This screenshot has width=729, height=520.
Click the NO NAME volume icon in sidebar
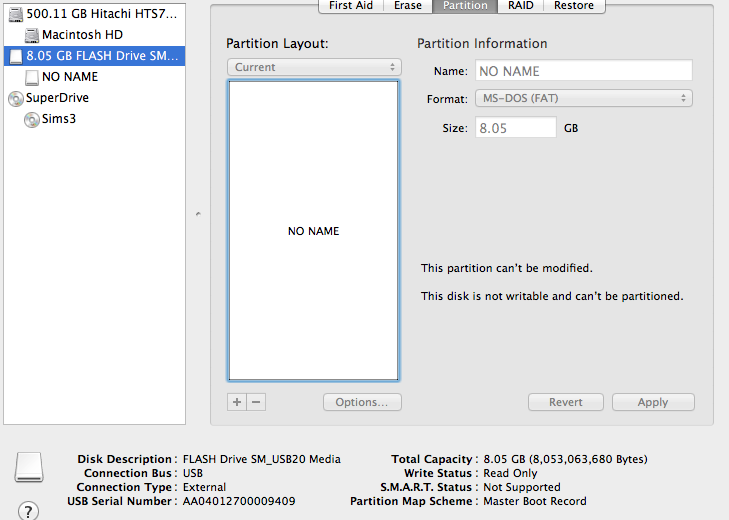(32, 77)
